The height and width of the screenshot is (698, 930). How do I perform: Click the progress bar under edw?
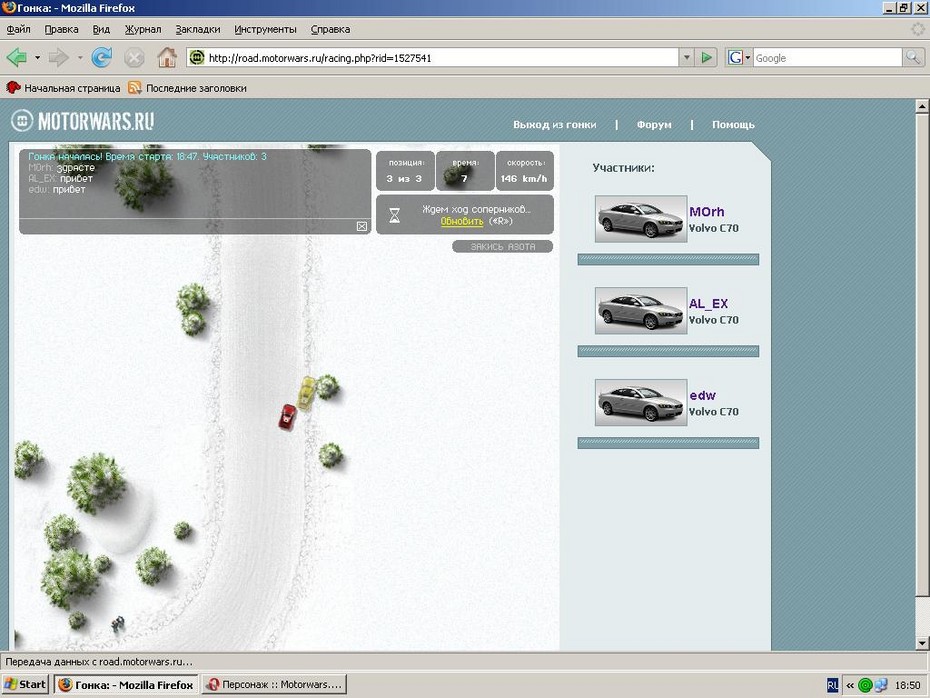tap(668, 443)
